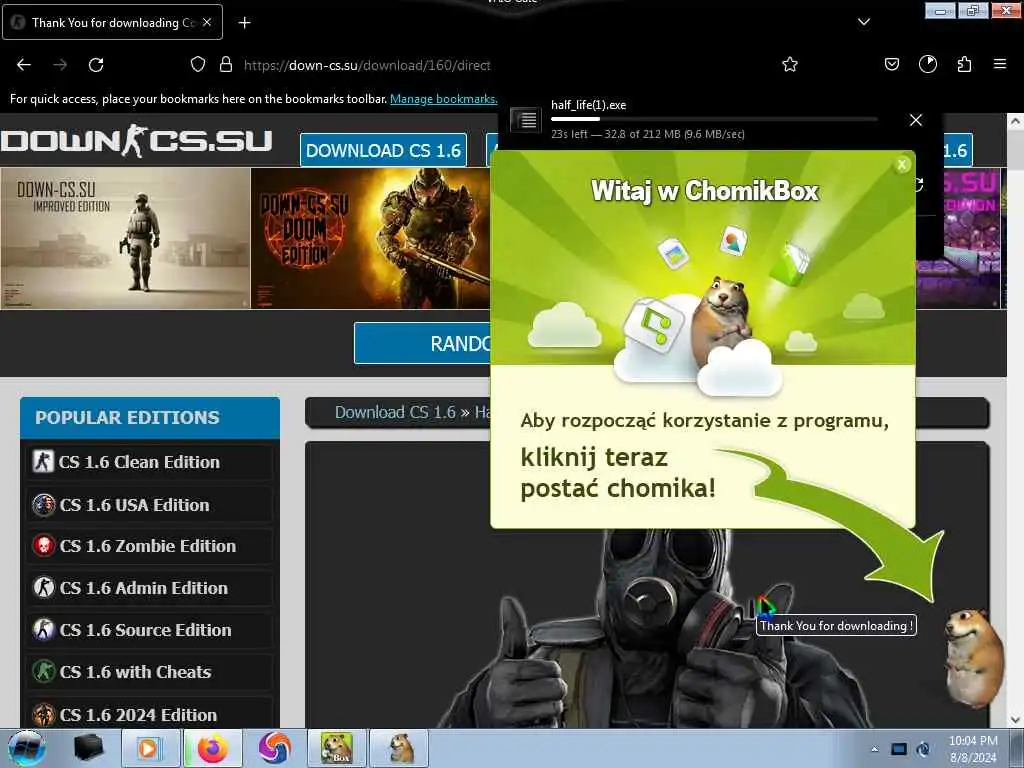
Task: Close the 'Thank You for downloading' tab
Action: click(x=207, y=22)
